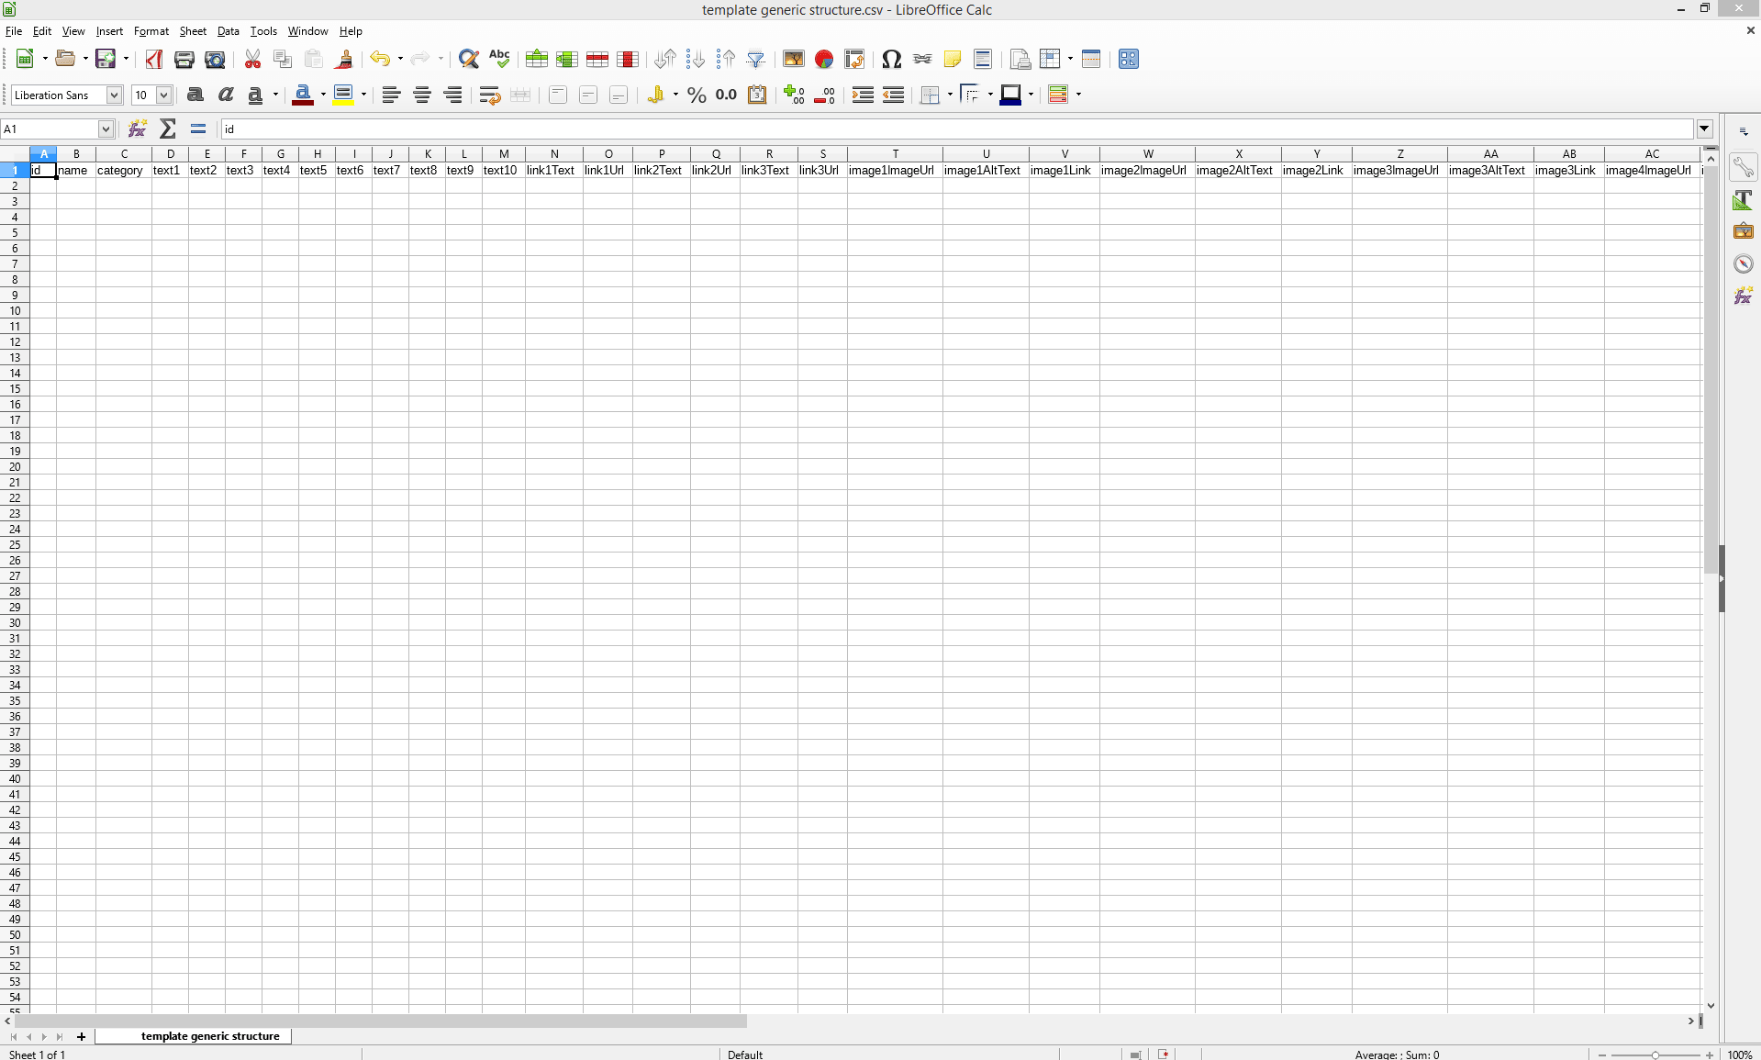Toggle Underline formatting
This screenshot has height=1060, width=1761.
coord(256,95)
